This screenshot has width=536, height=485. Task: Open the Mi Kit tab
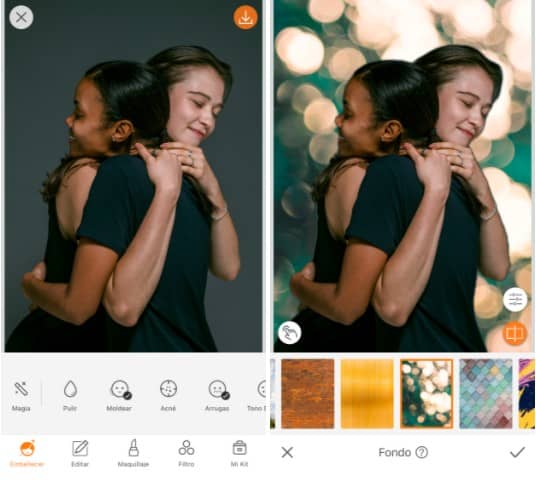click(239, 454)
